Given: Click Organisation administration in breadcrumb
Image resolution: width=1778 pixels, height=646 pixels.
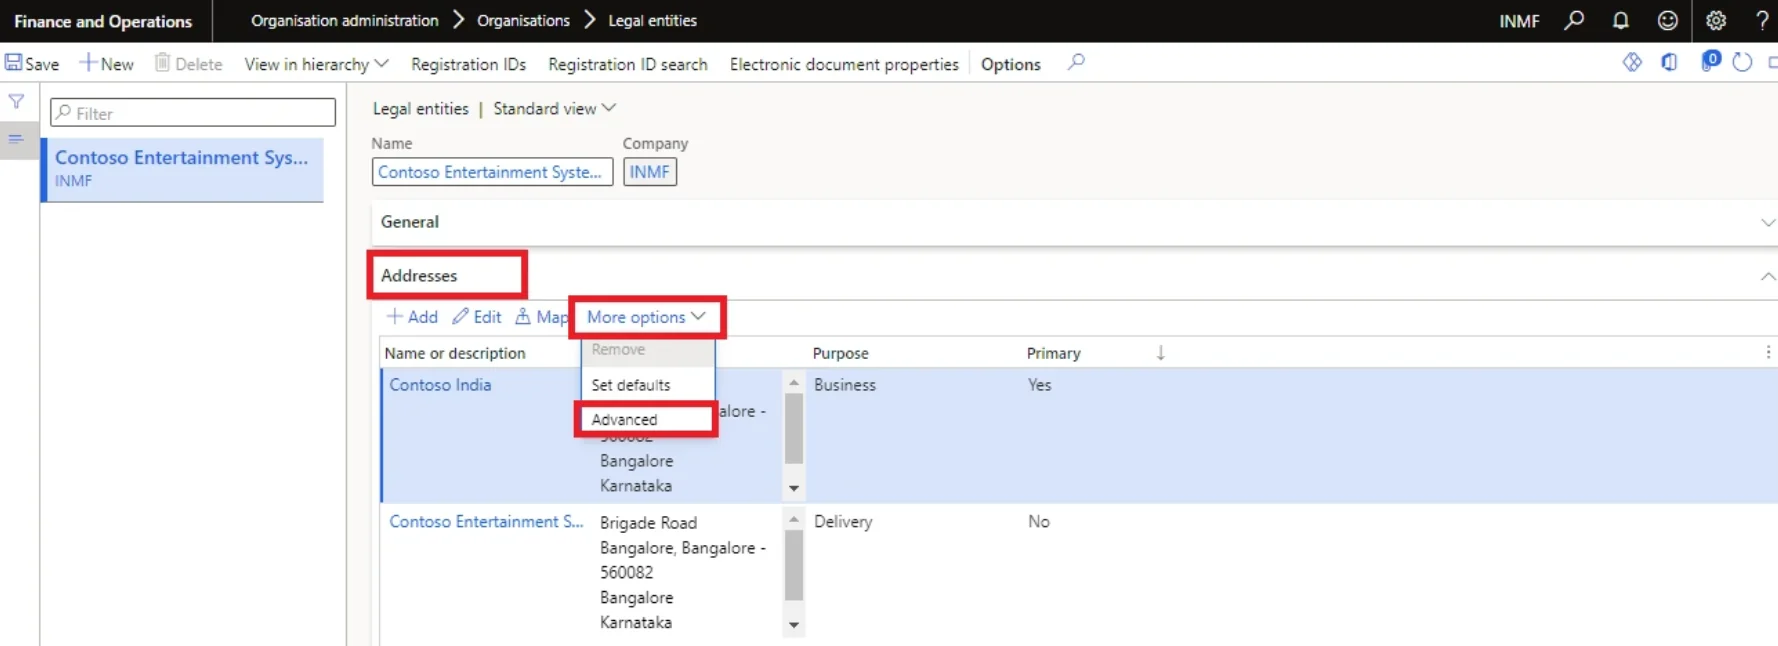Looking at the screenshot, I should [344, 20].
